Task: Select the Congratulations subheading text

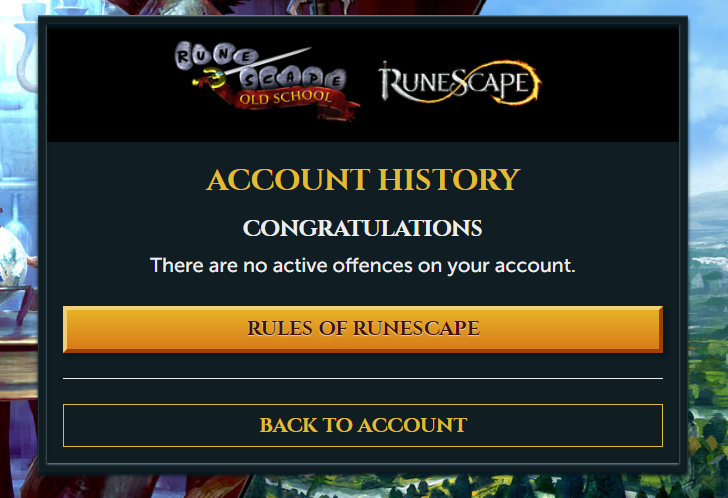Action: point(363,228)
